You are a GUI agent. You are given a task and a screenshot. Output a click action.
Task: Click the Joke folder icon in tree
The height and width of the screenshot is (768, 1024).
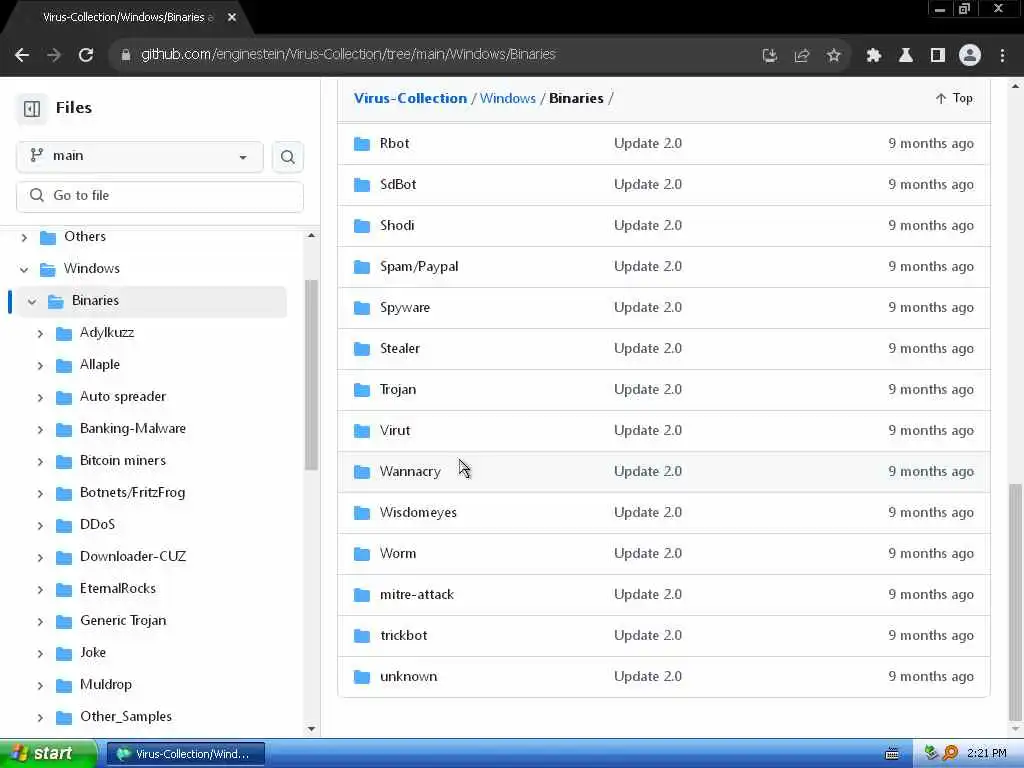click(64, 653)
